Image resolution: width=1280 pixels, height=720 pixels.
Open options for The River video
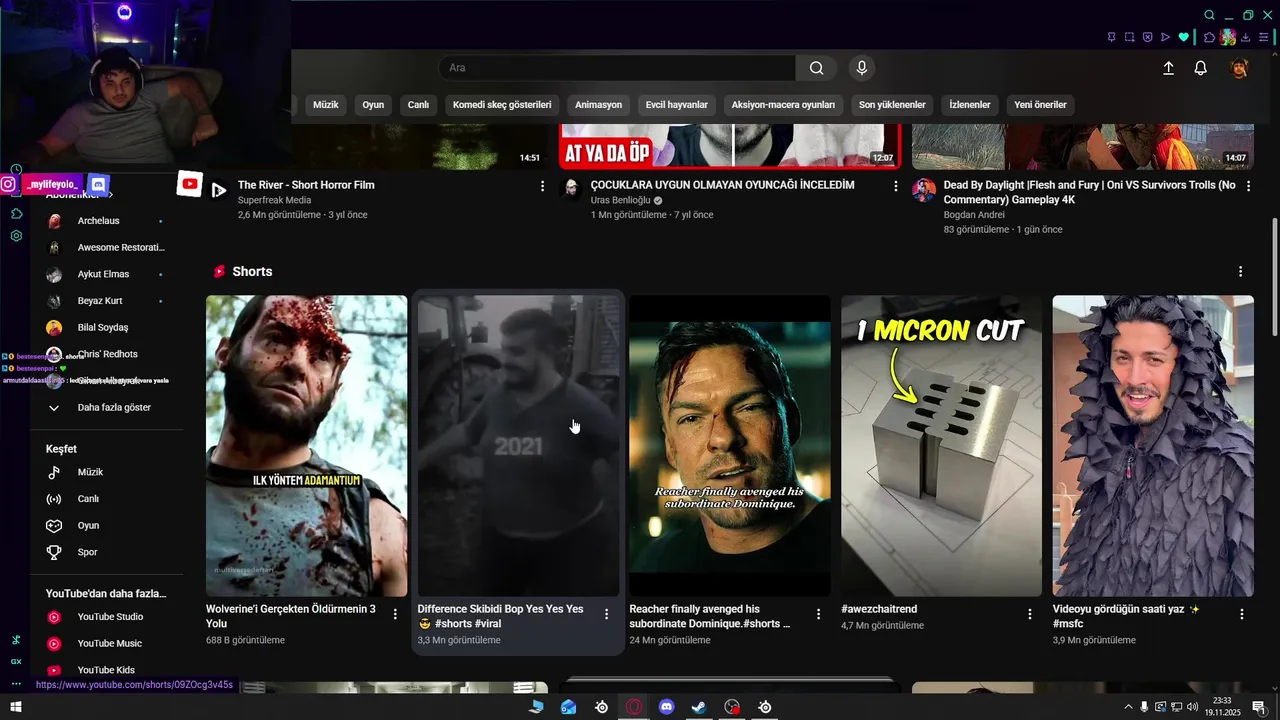(x=543, y=186)
